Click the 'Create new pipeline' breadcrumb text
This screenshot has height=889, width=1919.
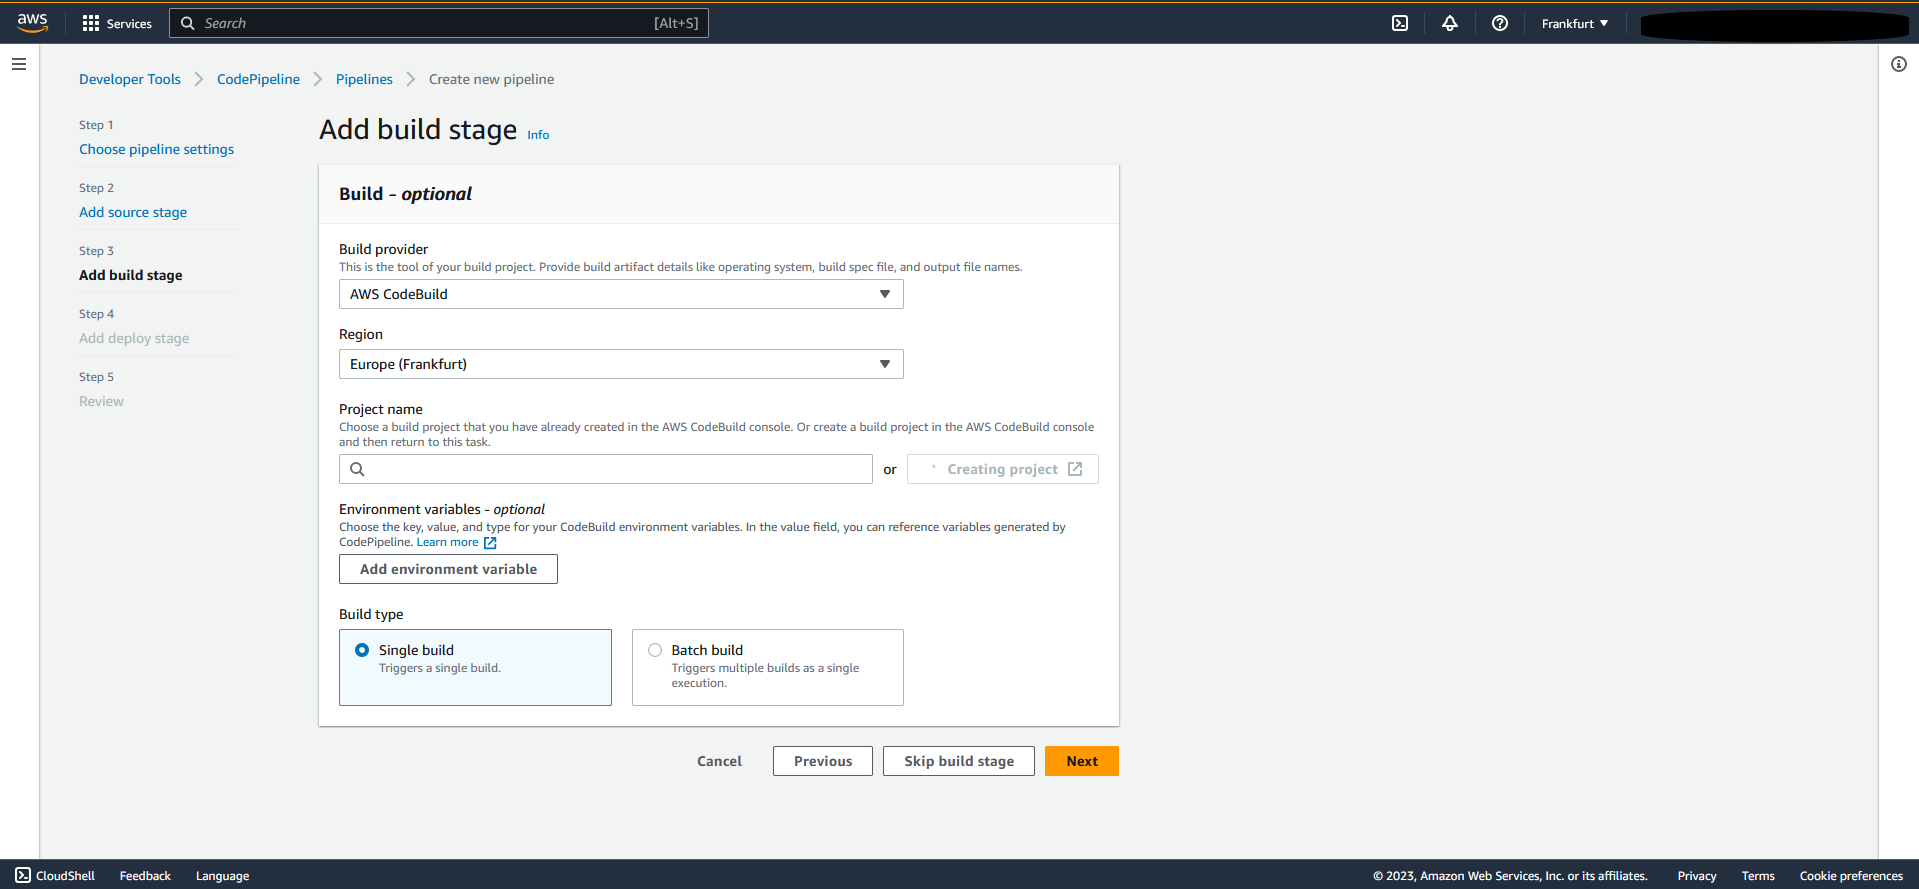click(x=491, y=79)
